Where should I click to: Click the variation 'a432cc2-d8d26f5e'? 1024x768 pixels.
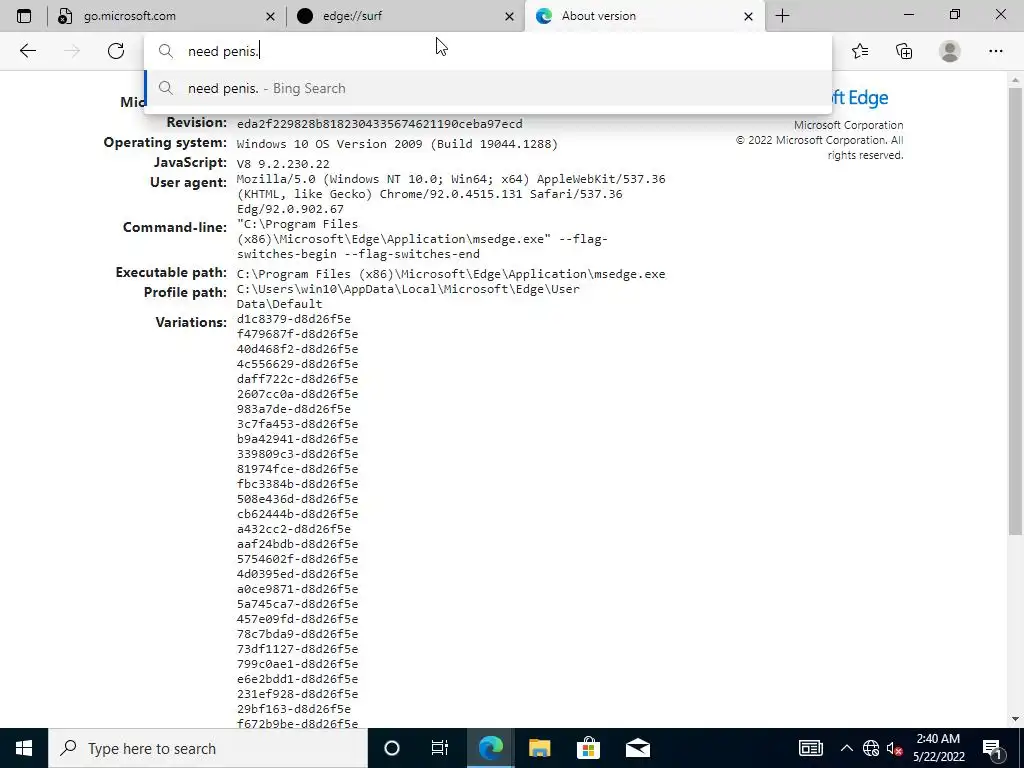pos(293,529)
